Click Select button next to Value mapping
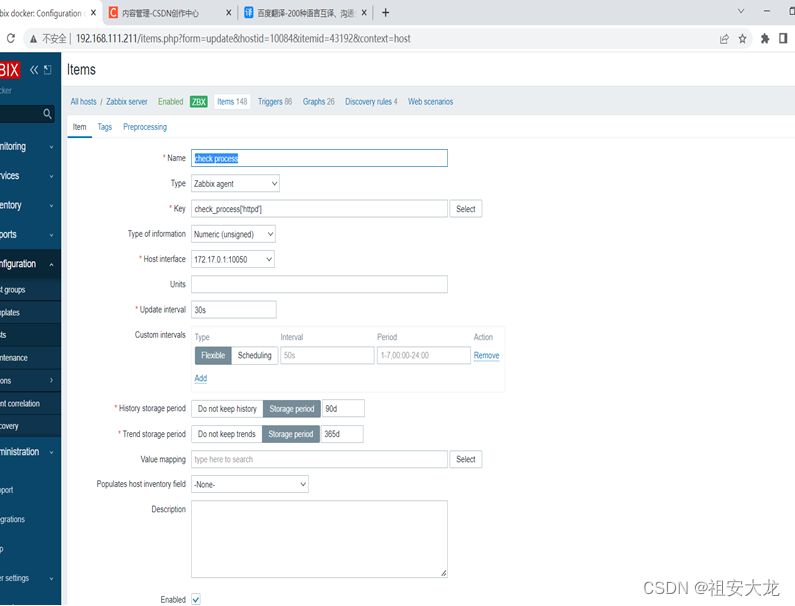 (465, 459)
